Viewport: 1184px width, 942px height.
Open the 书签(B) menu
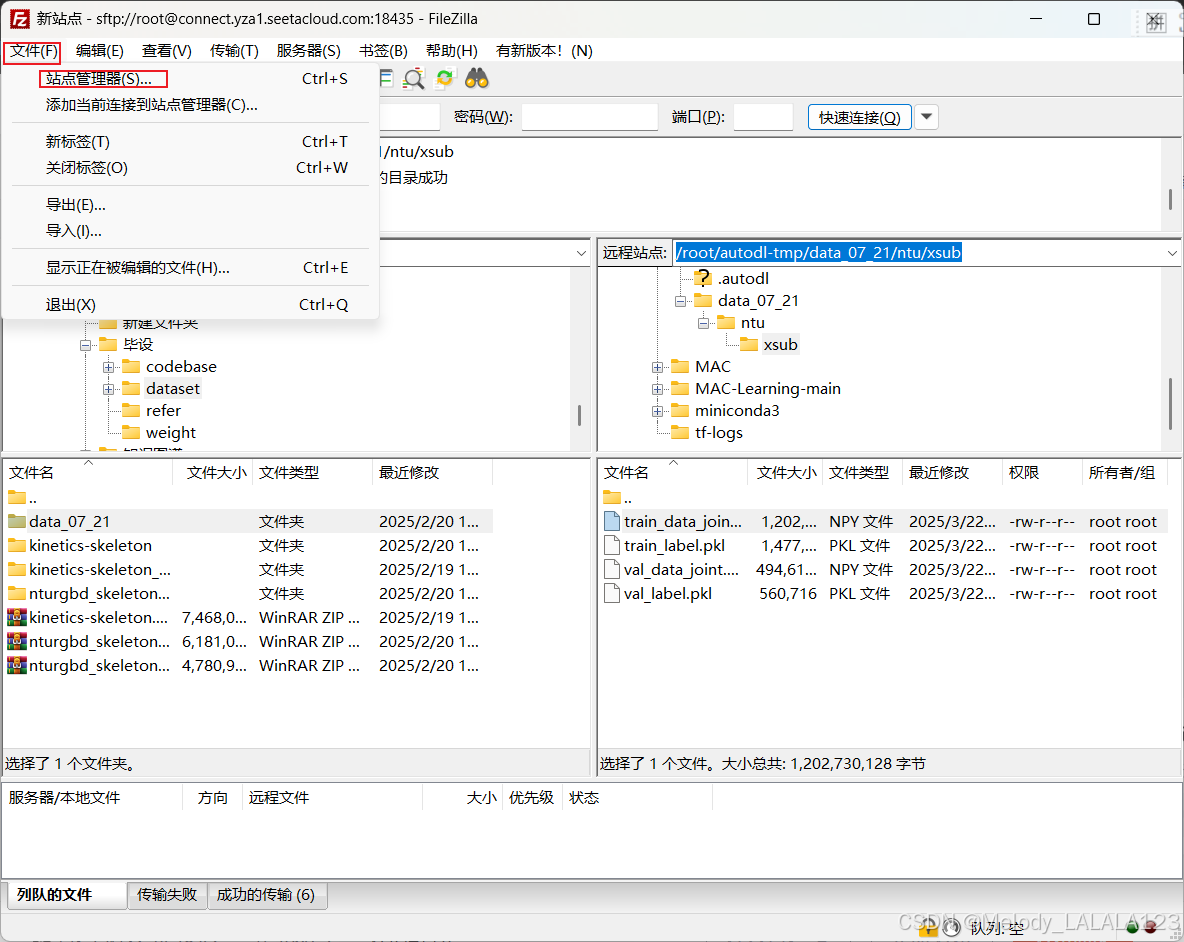click(384, 51)
